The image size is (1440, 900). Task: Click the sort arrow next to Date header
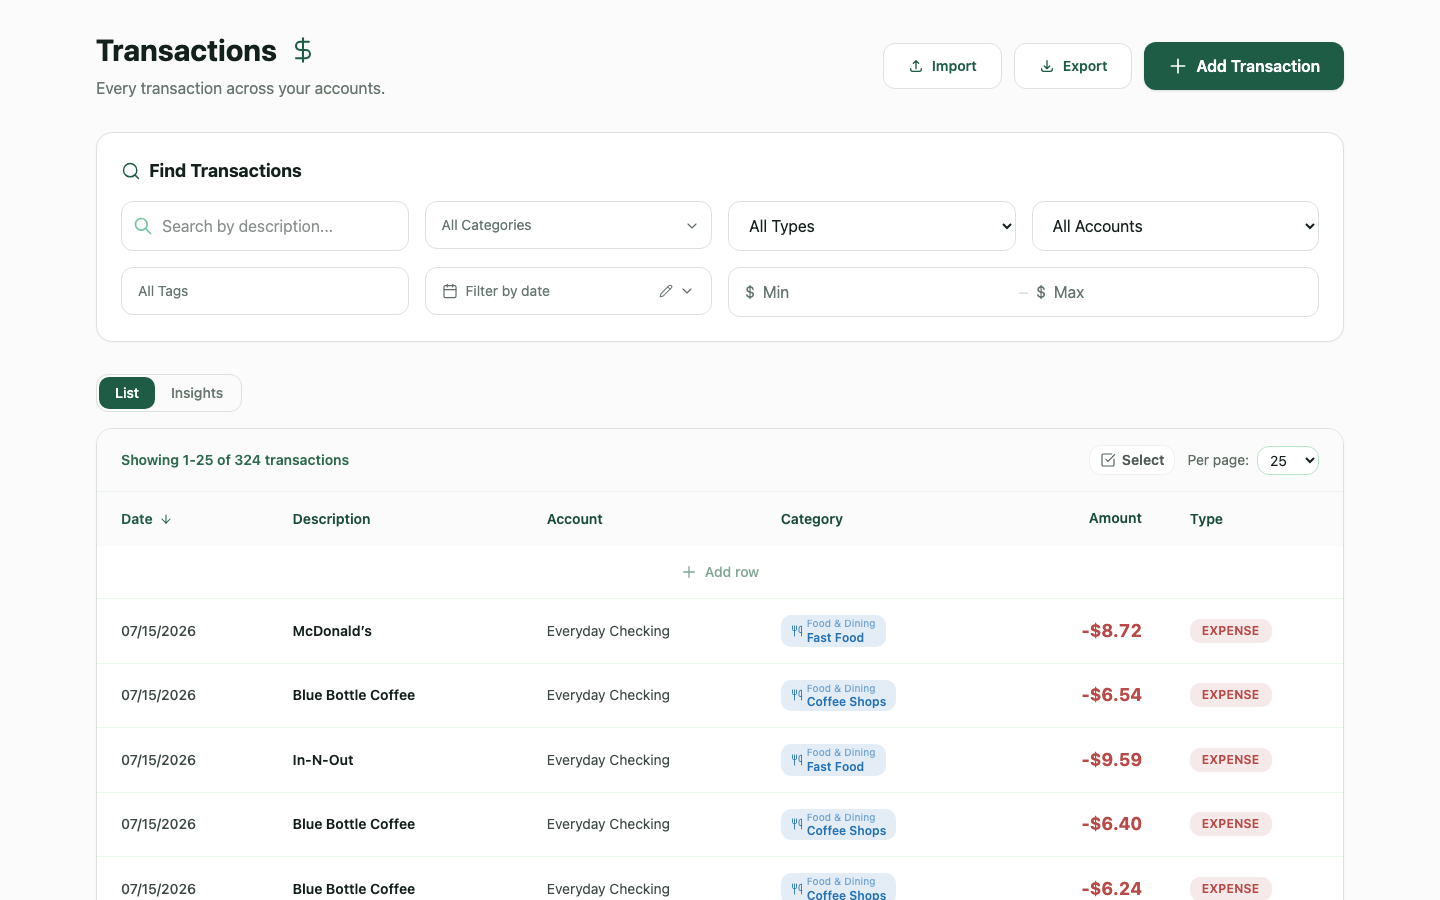tap(166, 519)
